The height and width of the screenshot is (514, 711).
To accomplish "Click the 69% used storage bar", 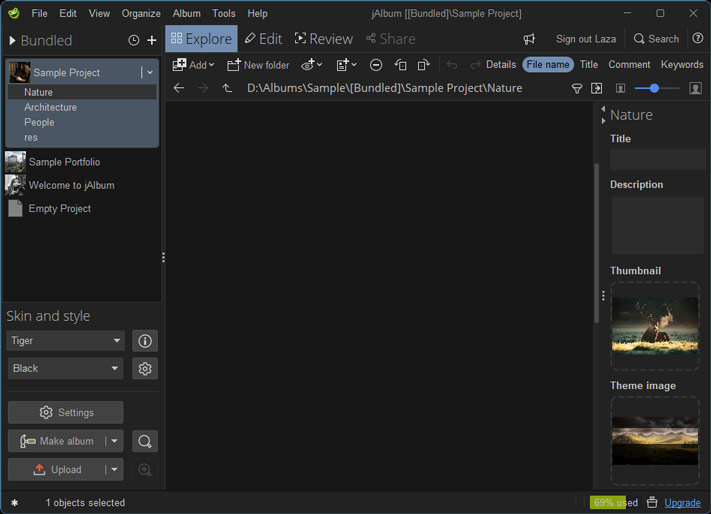I will [614, 502].
